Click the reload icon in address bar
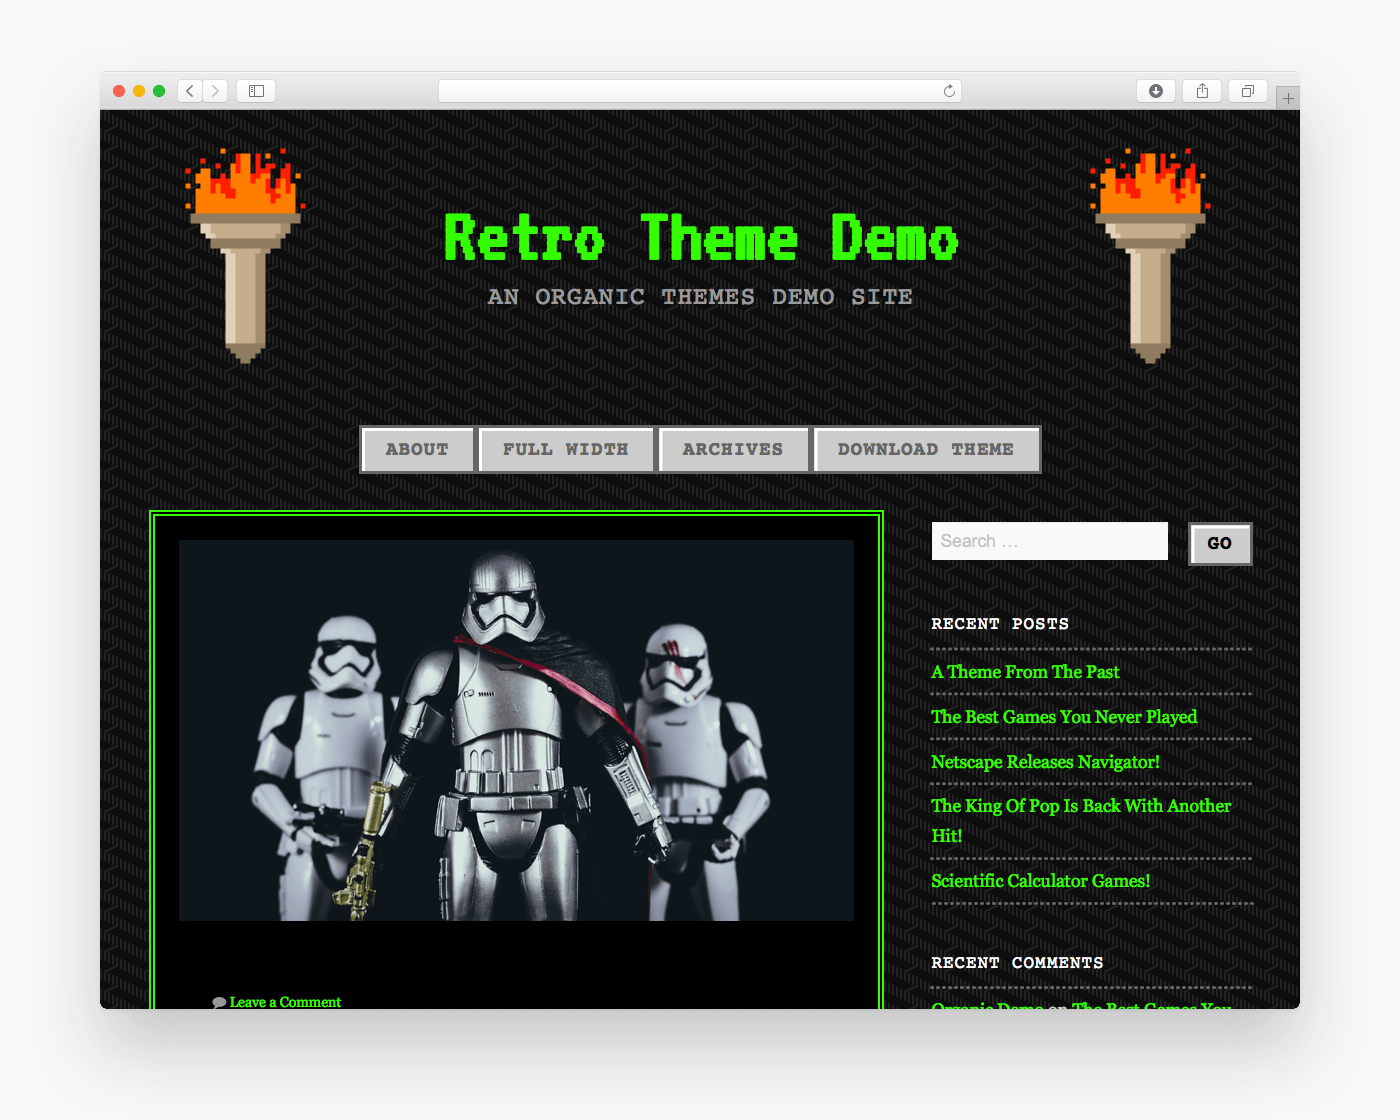The image size is (1400, 1120). [x=947, y=90]
